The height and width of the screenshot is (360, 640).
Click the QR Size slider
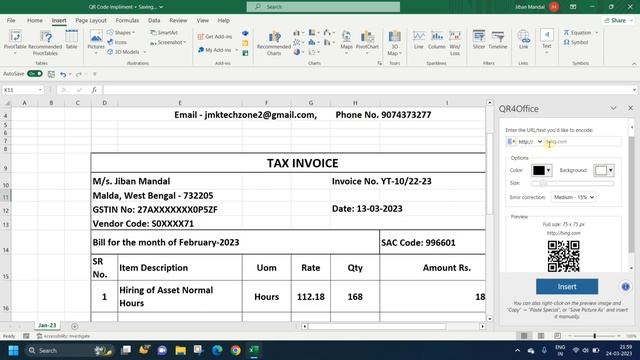[x=572, y=184]
